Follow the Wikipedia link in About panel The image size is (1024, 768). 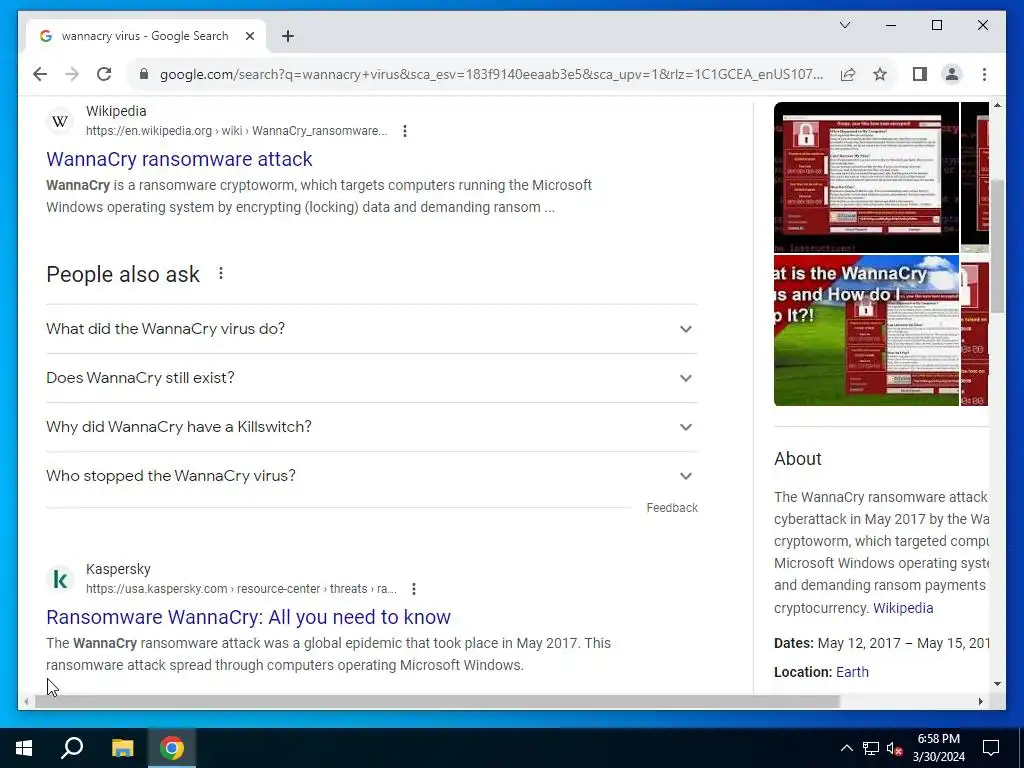point(903,608)
